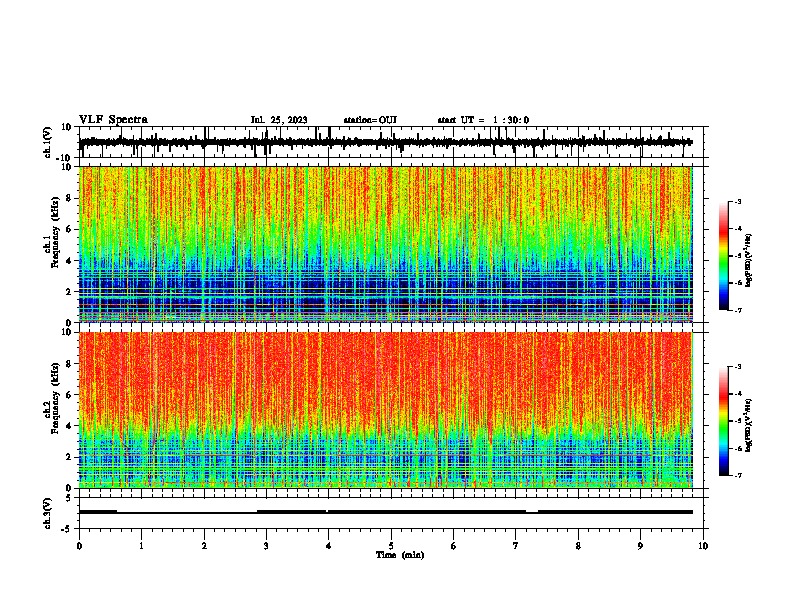
Task: Click the "-7" value below the ch.2 colorbar
Action: (738, 476)
